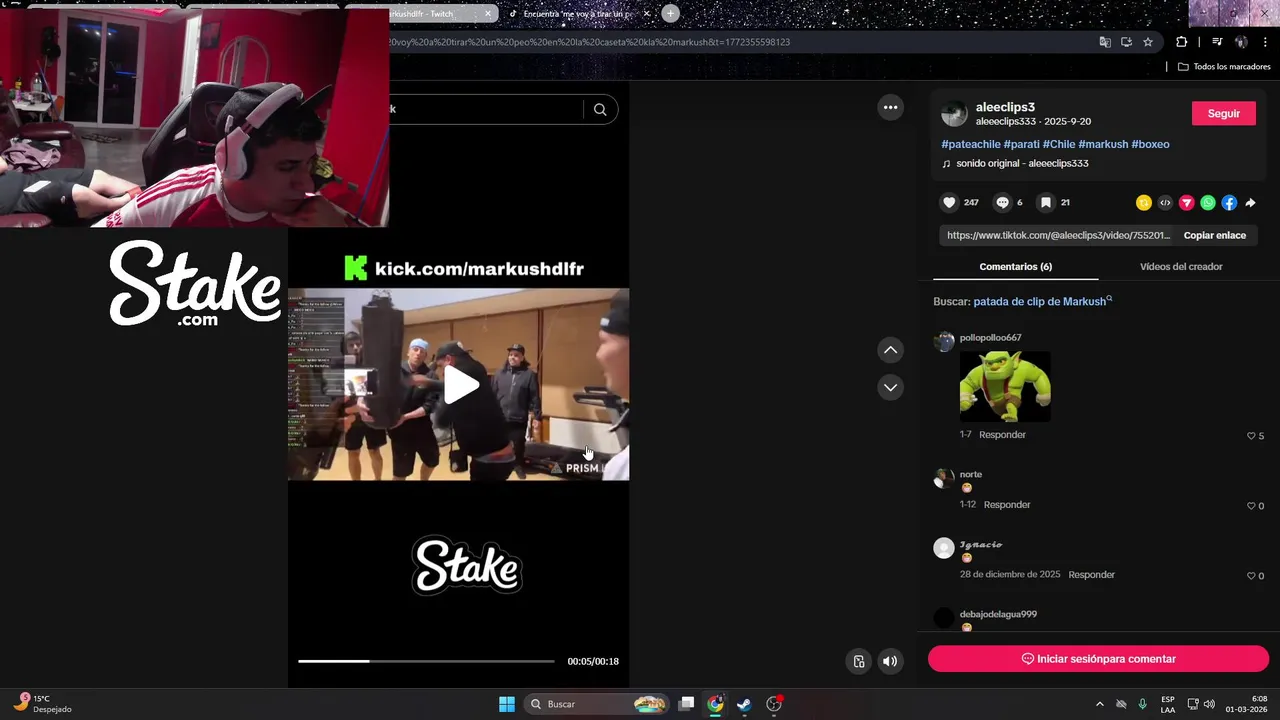Open more share options arrow
Image resolution: width=1280 pixels, height=720 pixels.
(1250, 203)
